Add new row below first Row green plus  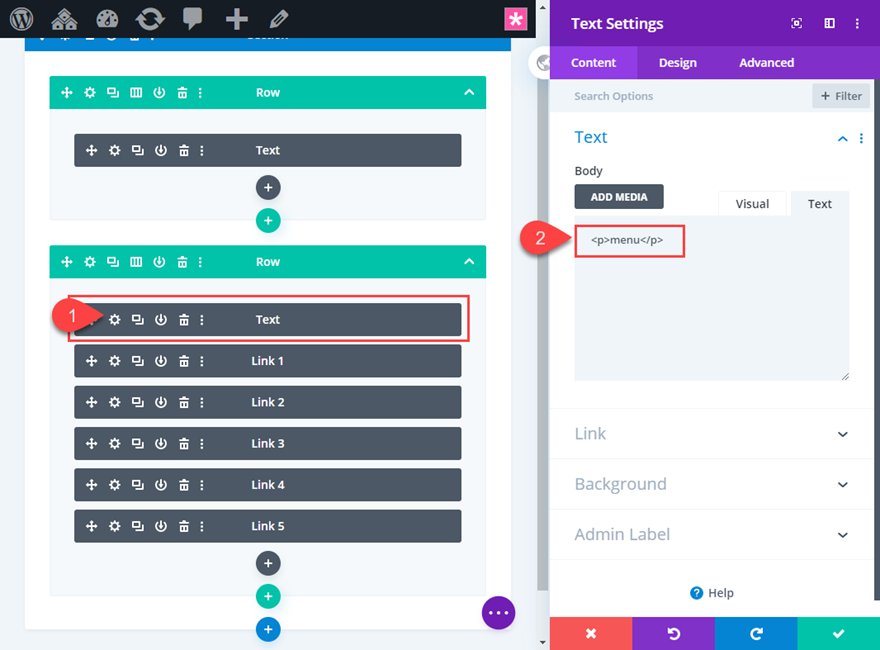(x=268, y=221)
